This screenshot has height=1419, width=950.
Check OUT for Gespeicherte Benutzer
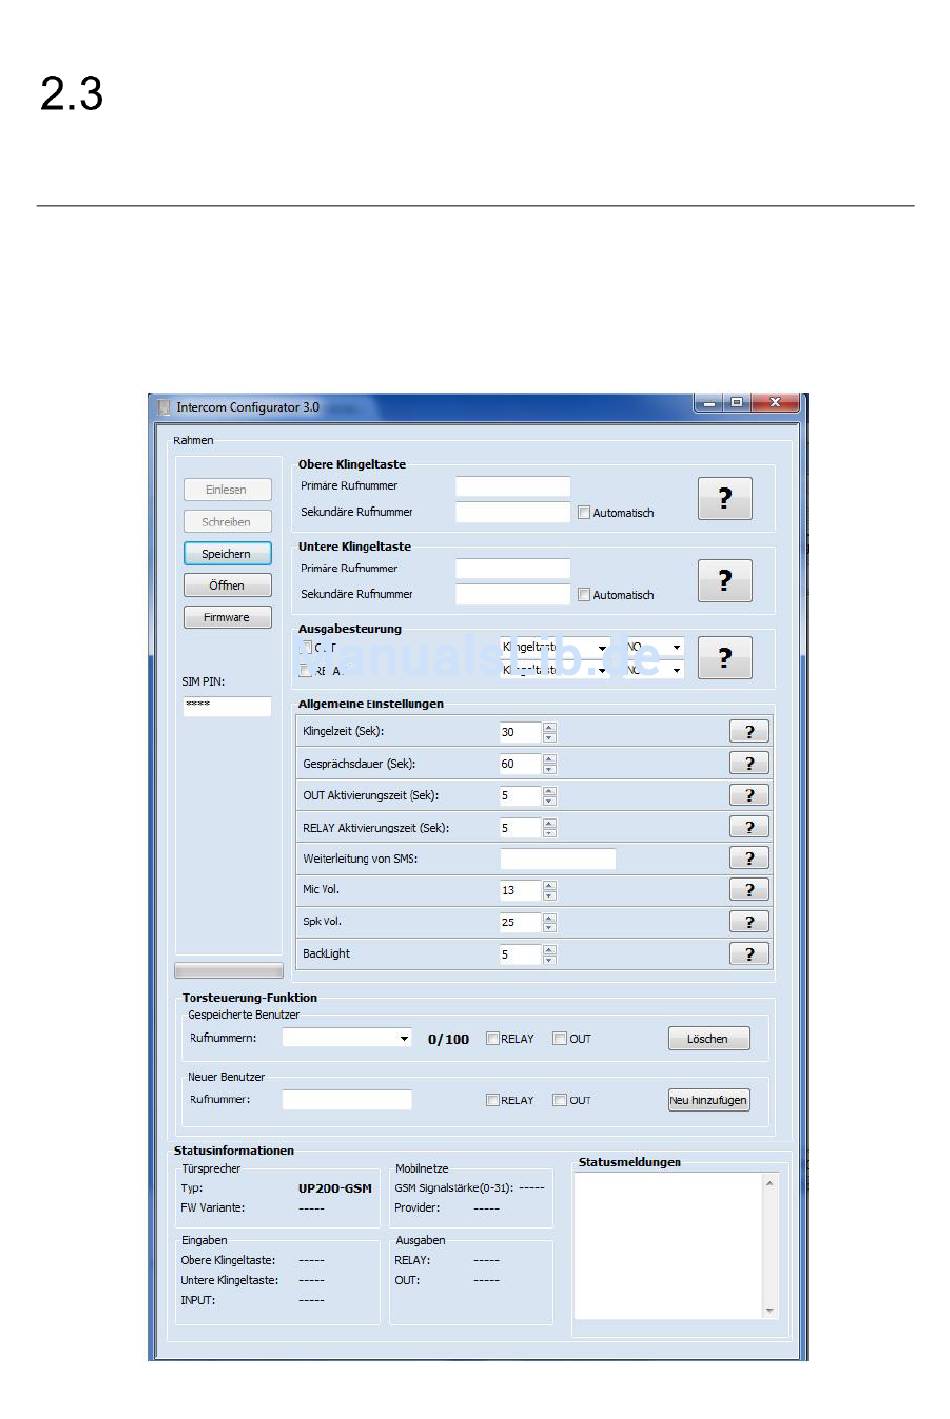[560, 1039]
